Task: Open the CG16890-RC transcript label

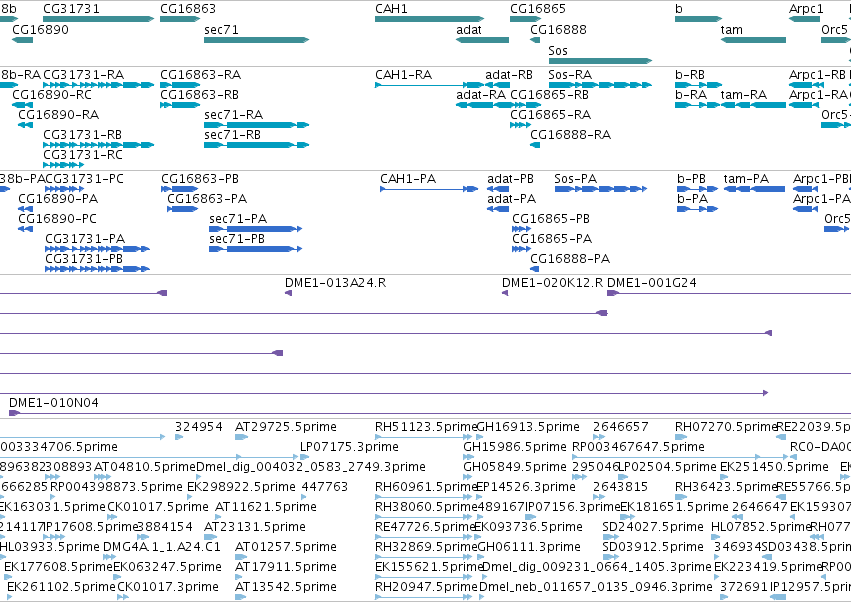Action: point(52,94)
